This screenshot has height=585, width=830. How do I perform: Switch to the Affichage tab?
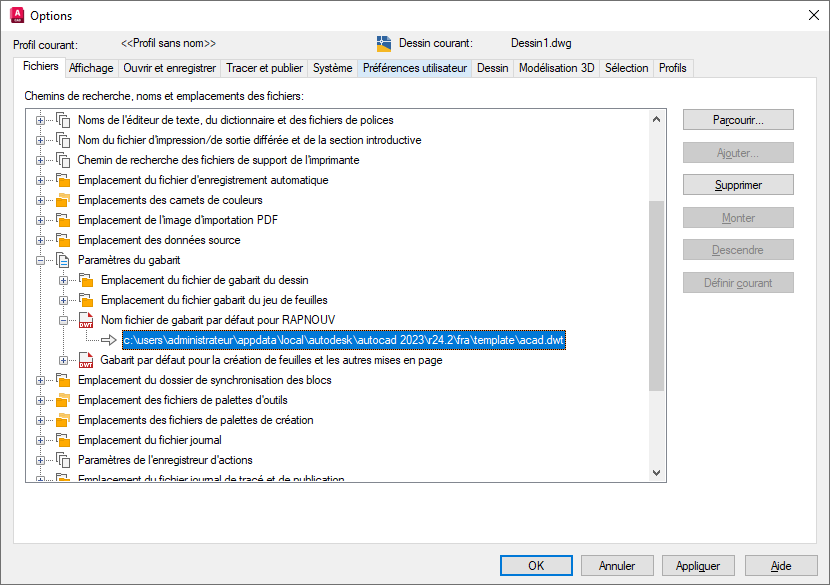91,68
